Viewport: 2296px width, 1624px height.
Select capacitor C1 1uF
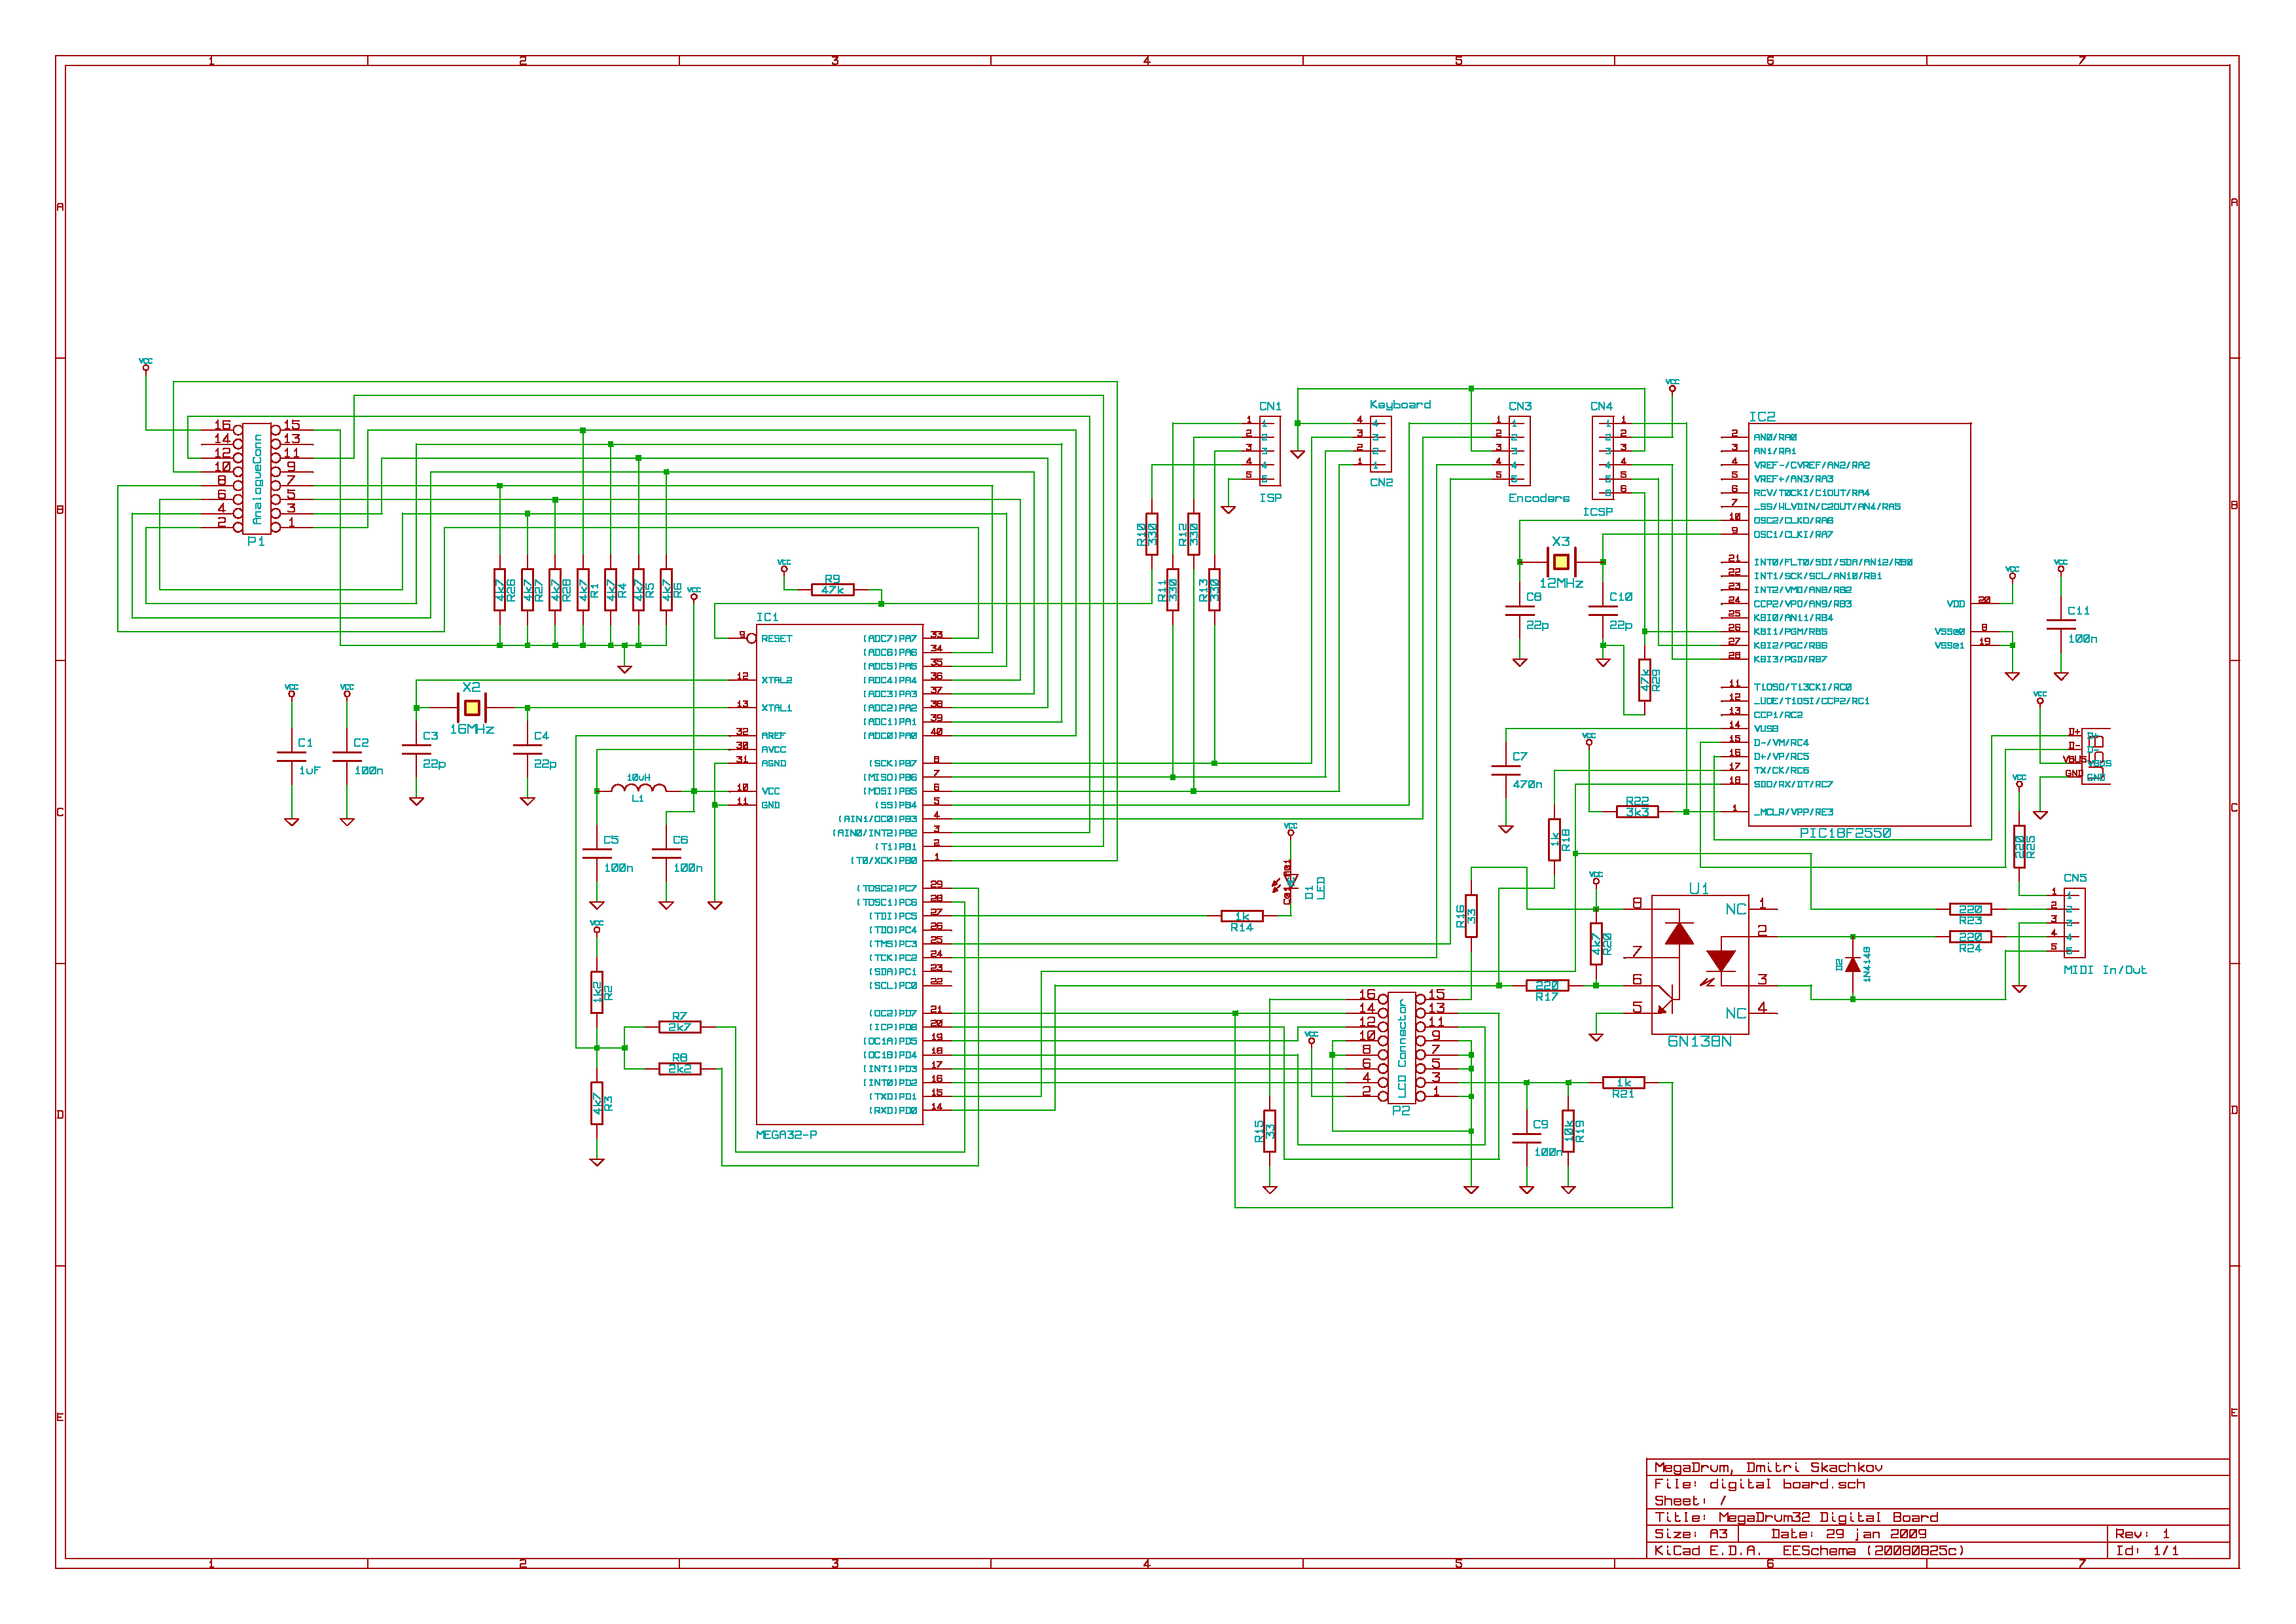(x=292, y=756)
